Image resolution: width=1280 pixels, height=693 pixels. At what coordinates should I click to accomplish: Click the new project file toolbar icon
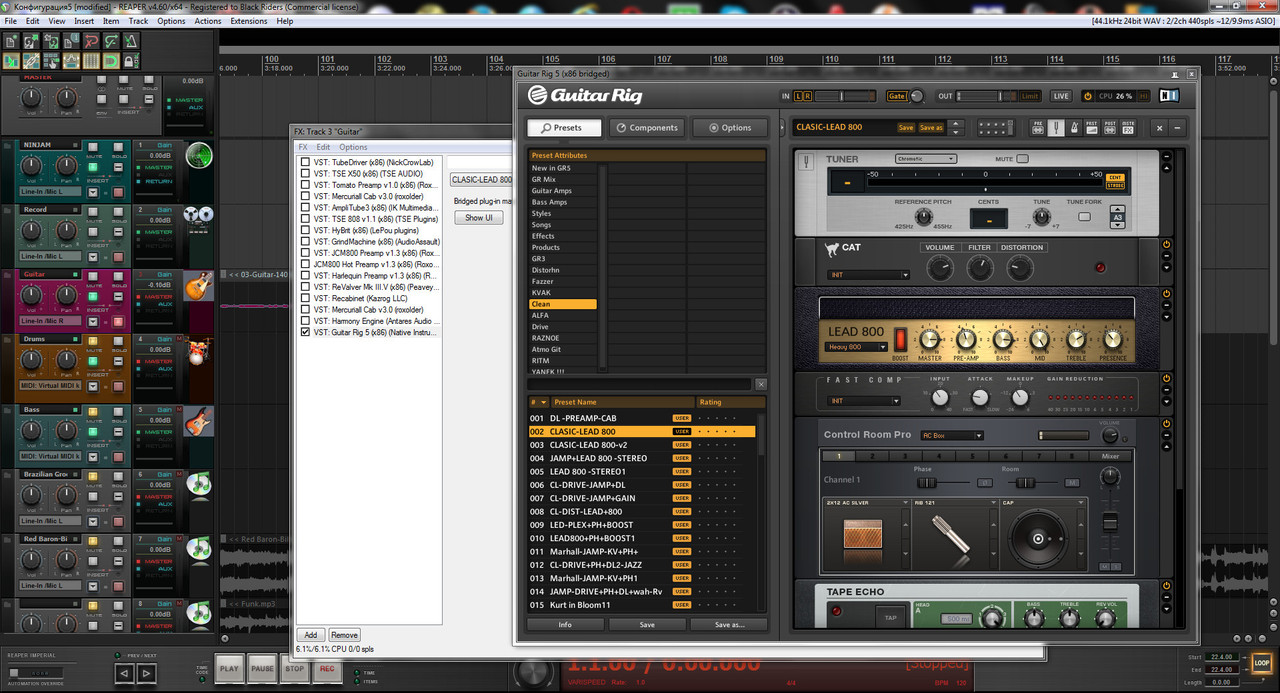12,41
